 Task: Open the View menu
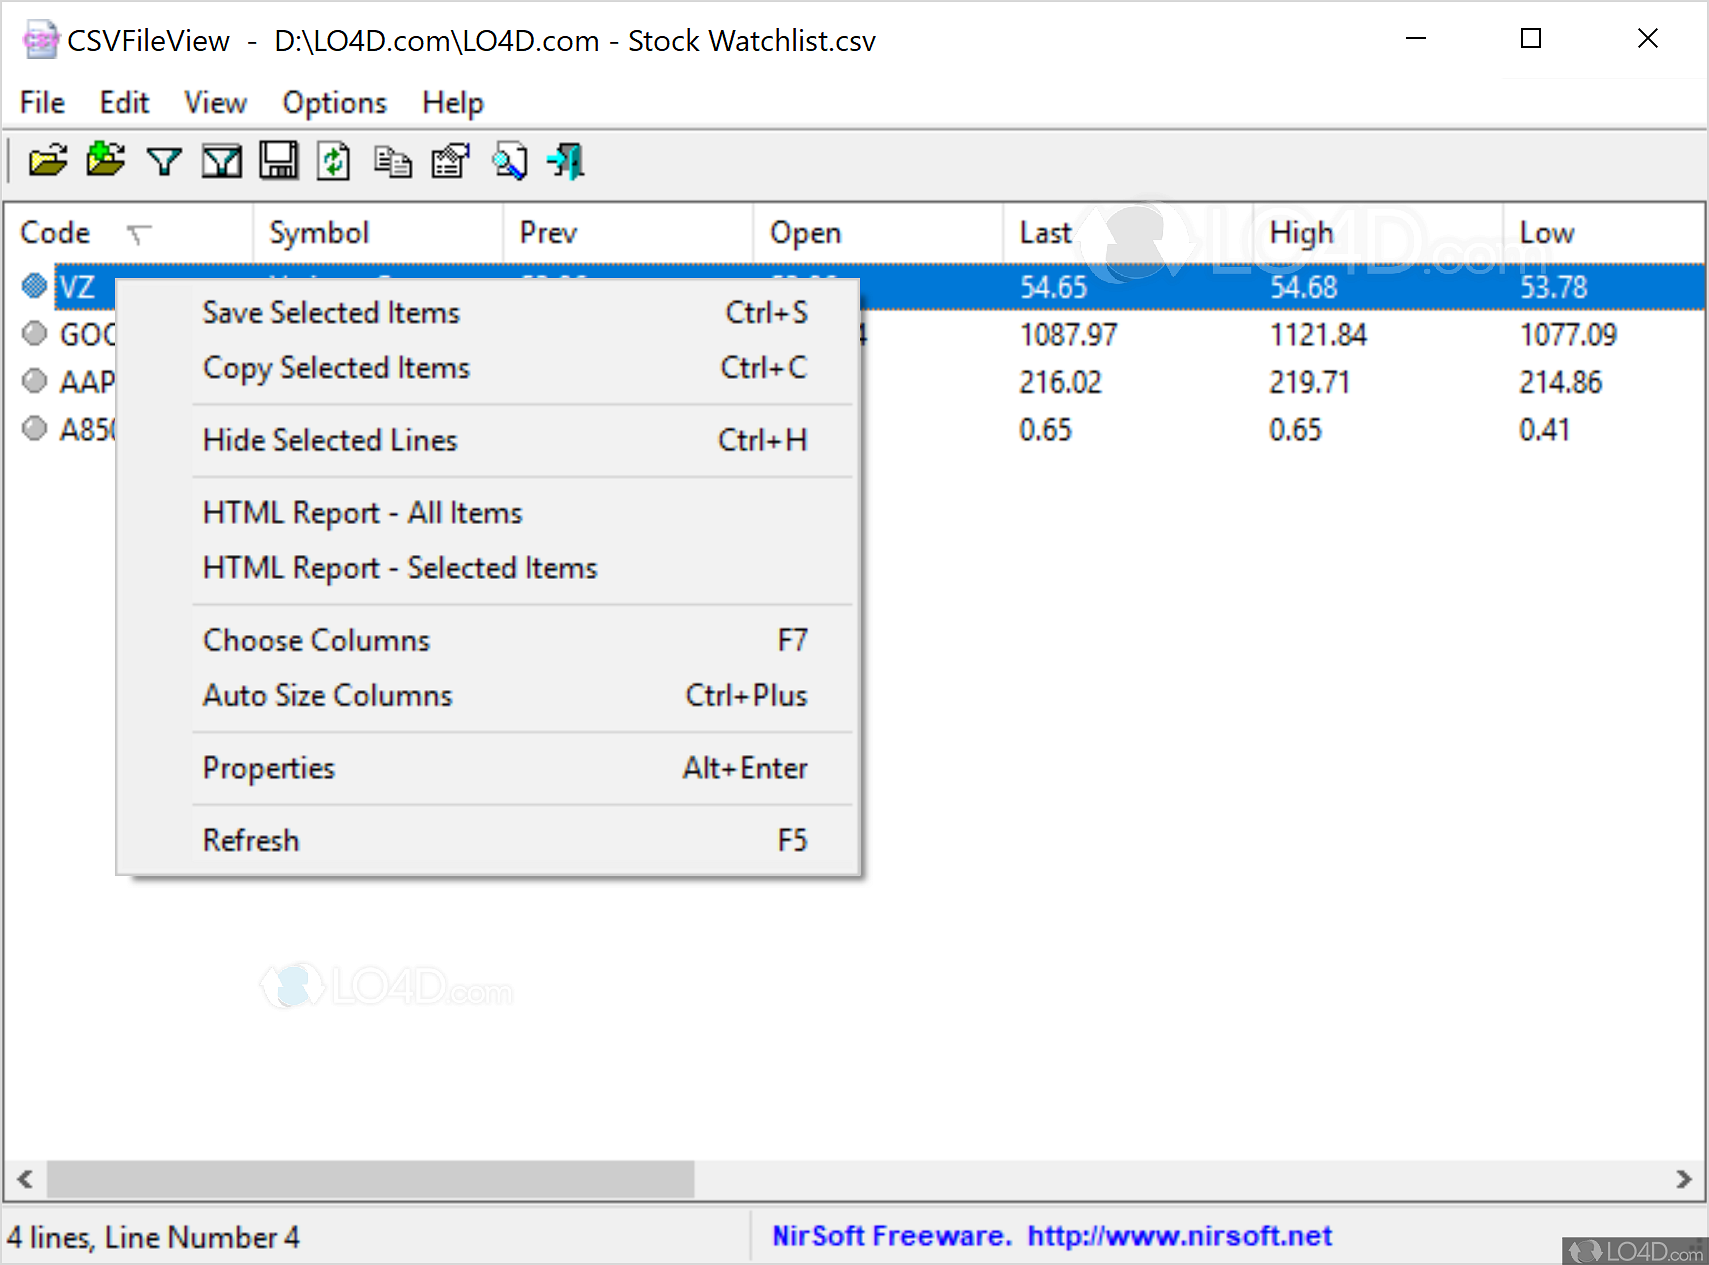[x=215, y=103]
